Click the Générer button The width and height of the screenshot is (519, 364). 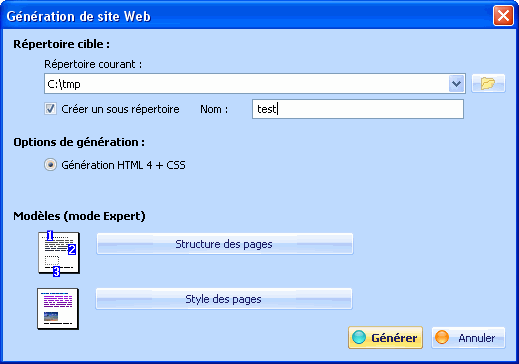tap(385, 338)
